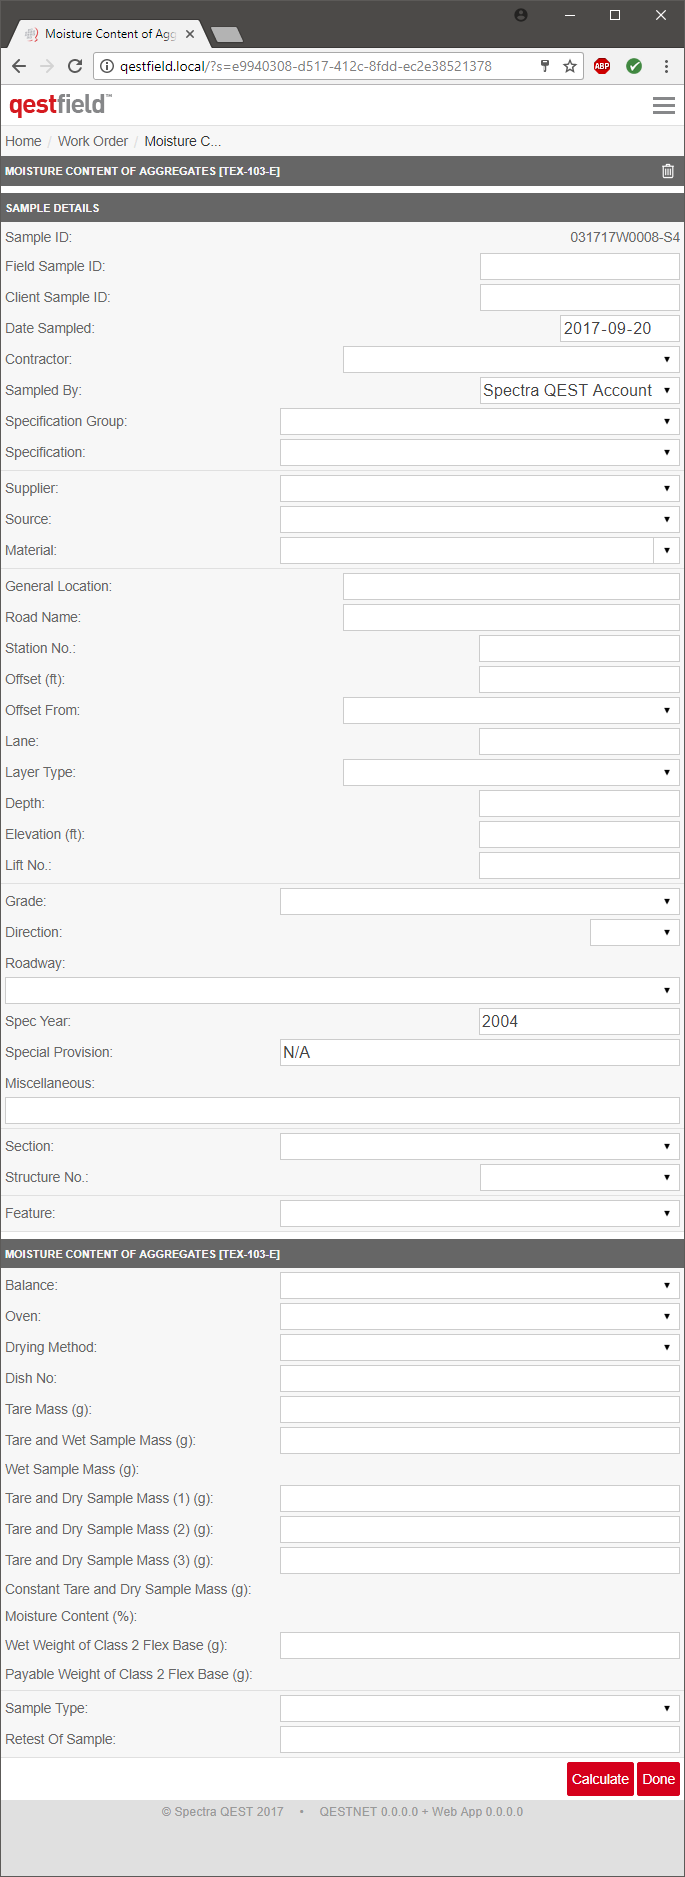
Task: Open the hamburger menu icon
Action: [663, 105]
